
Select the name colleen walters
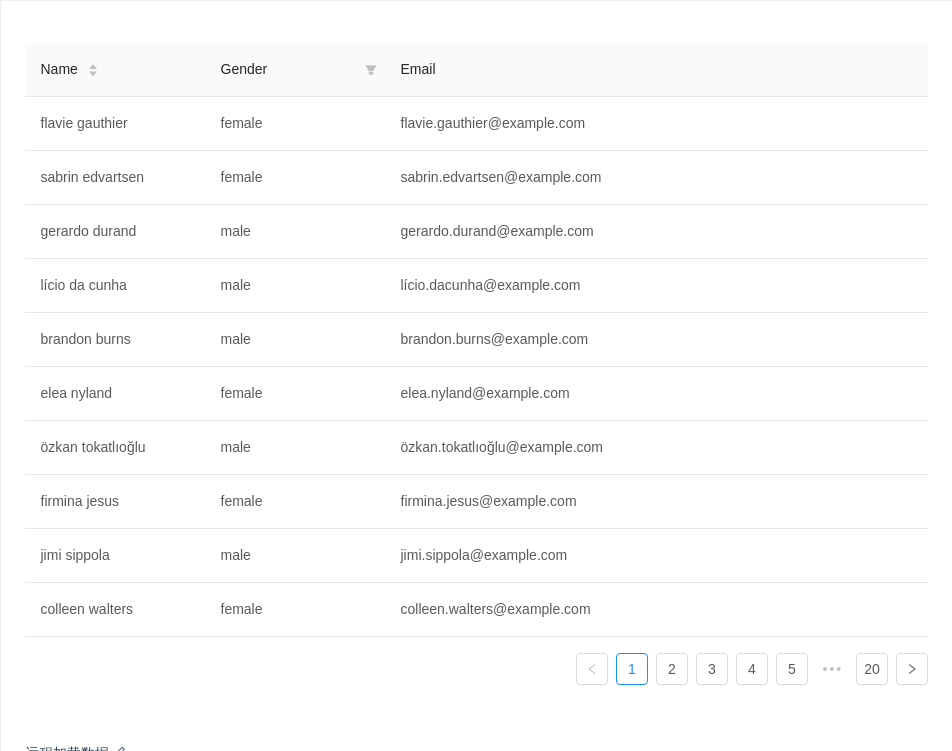pos(87,610)
